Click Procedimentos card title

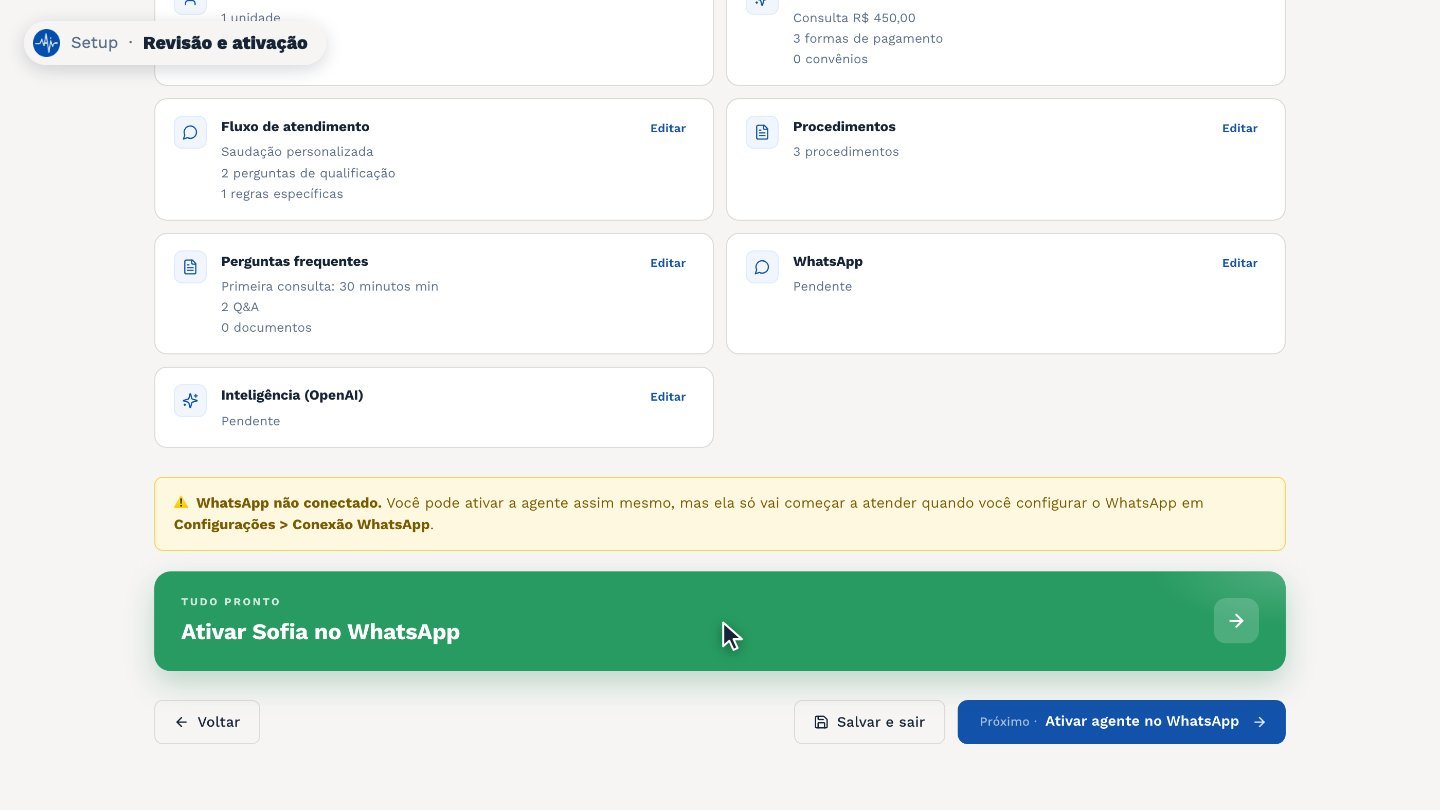[844, 127]
